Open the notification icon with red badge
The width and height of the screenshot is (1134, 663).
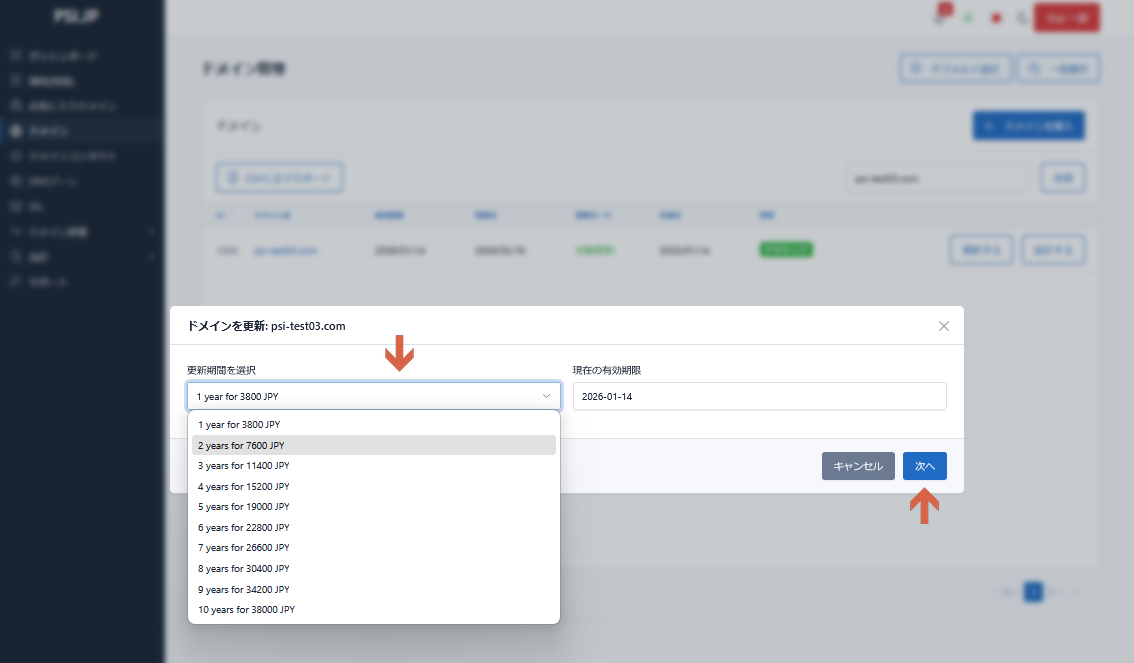[x=940, y=17]
